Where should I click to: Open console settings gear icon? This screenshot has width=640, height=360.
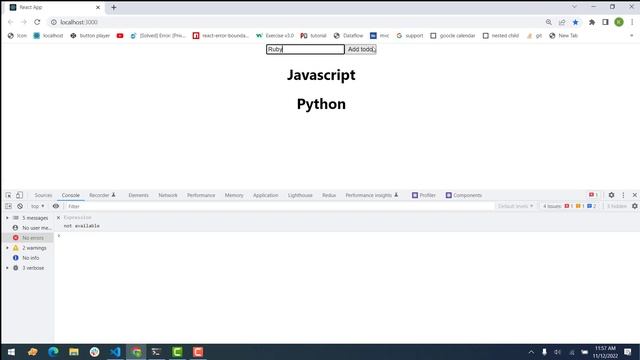point(634,206)
